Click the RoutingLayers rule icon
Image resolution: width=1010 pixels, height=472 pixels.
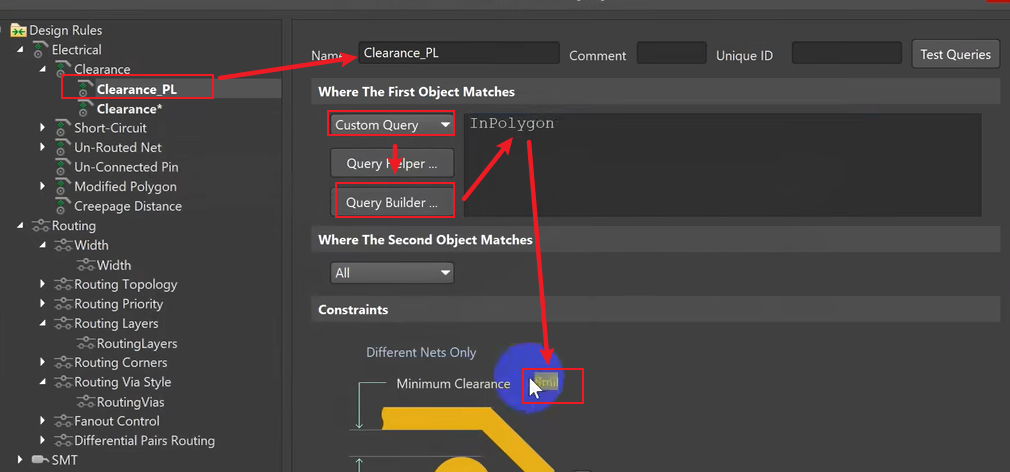(86, 343)
